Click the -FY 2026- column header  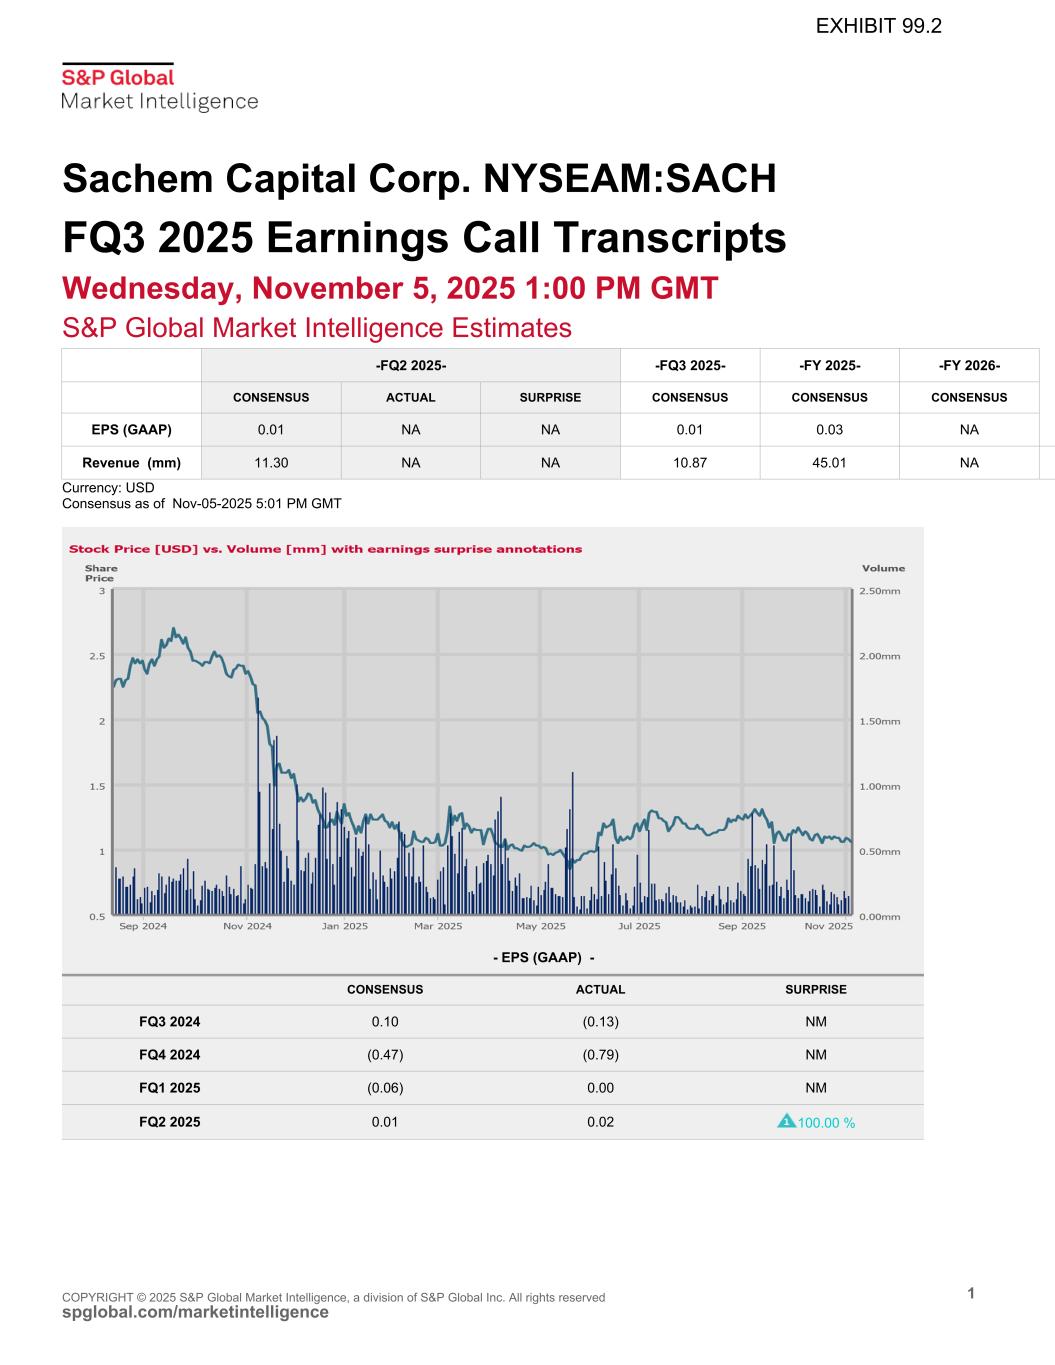968,366
